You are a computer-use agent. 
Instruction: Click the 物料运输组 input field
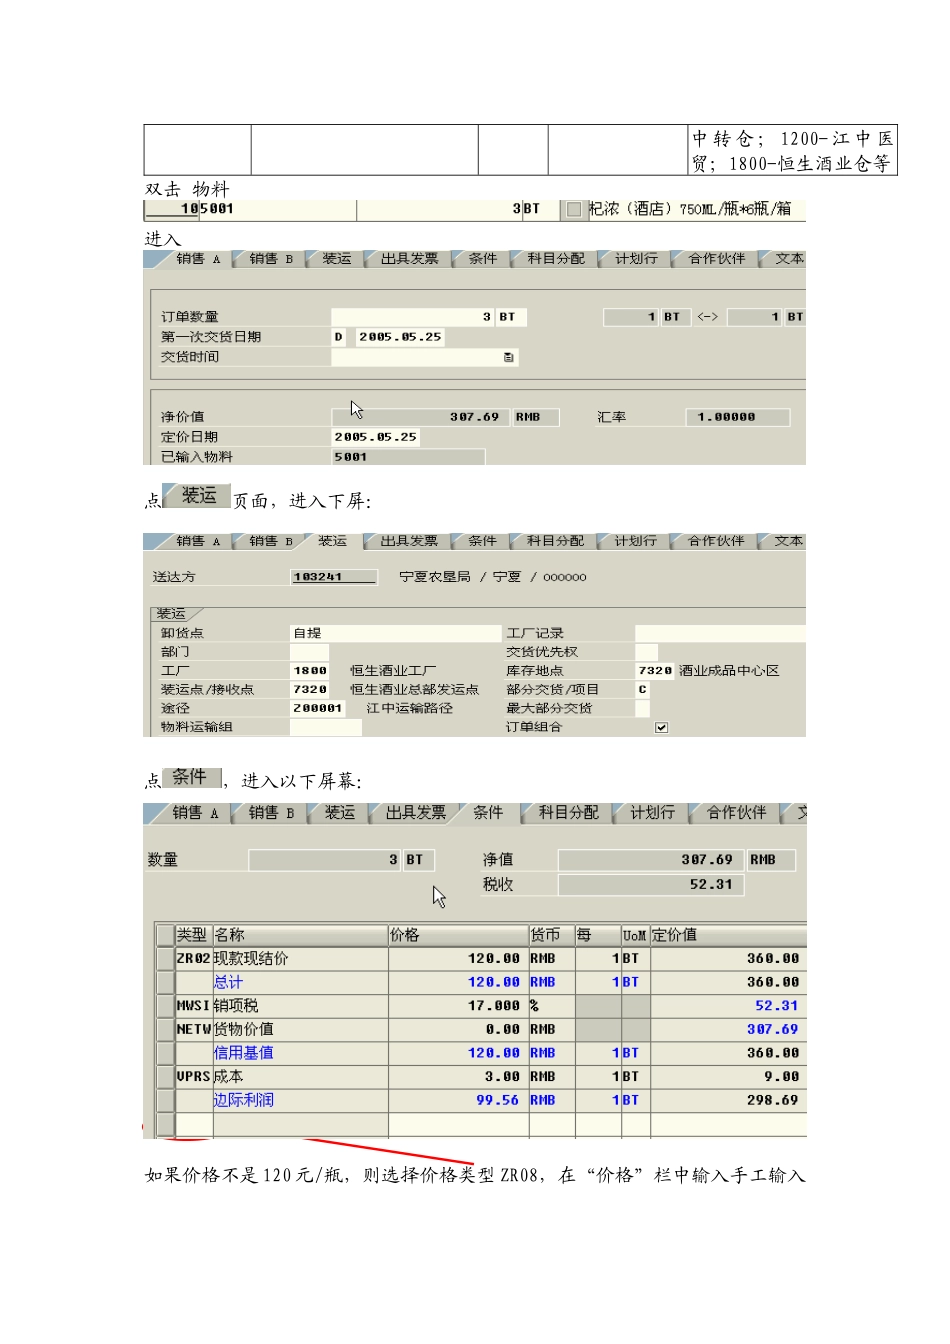click(x=326, y=727)
